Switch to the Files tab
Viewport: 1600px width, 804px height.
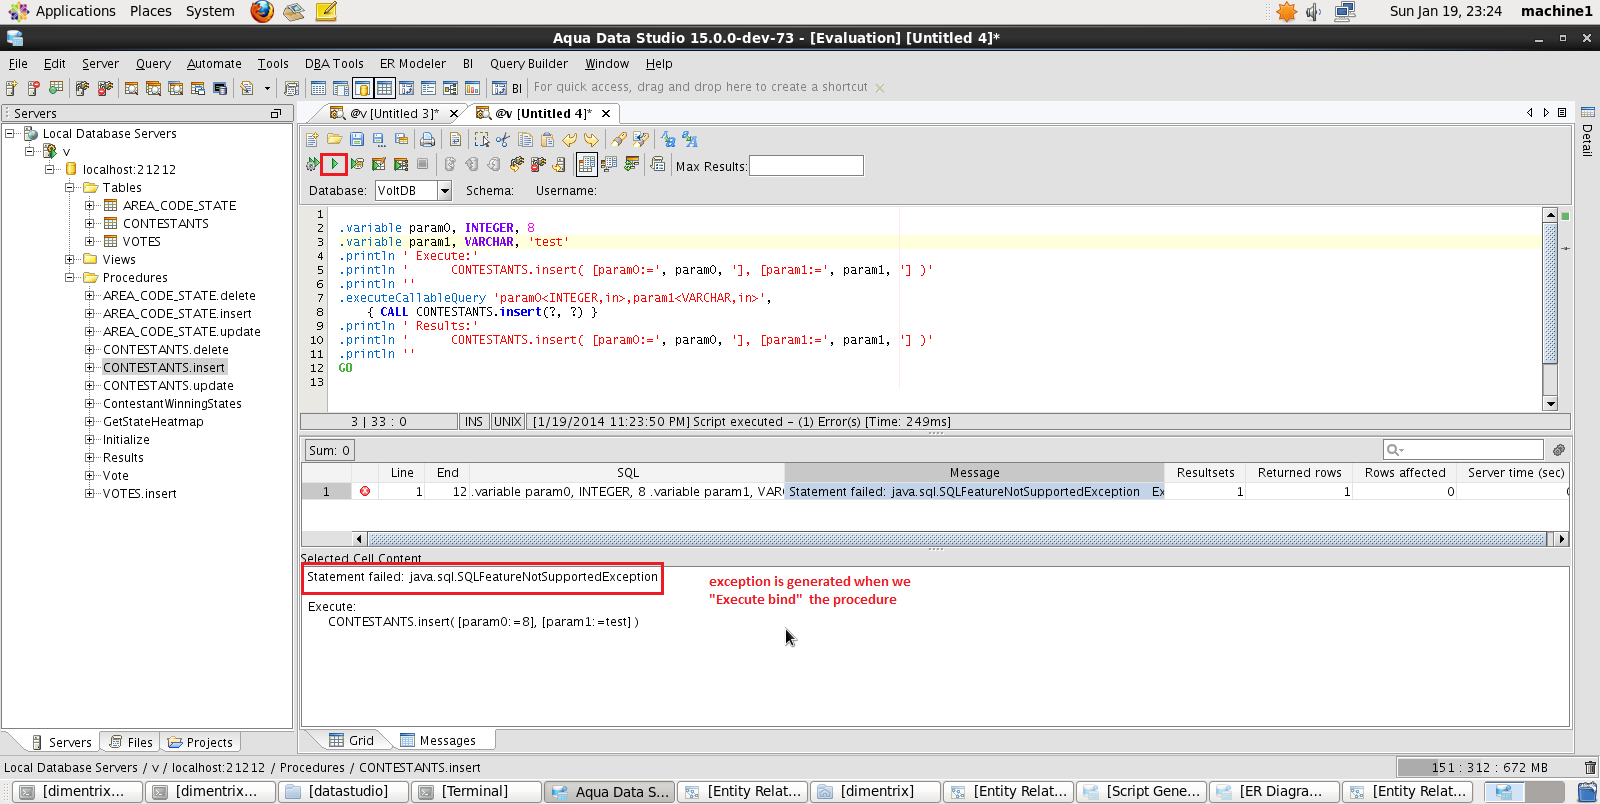pyautogui.click(x=131, y=743)
